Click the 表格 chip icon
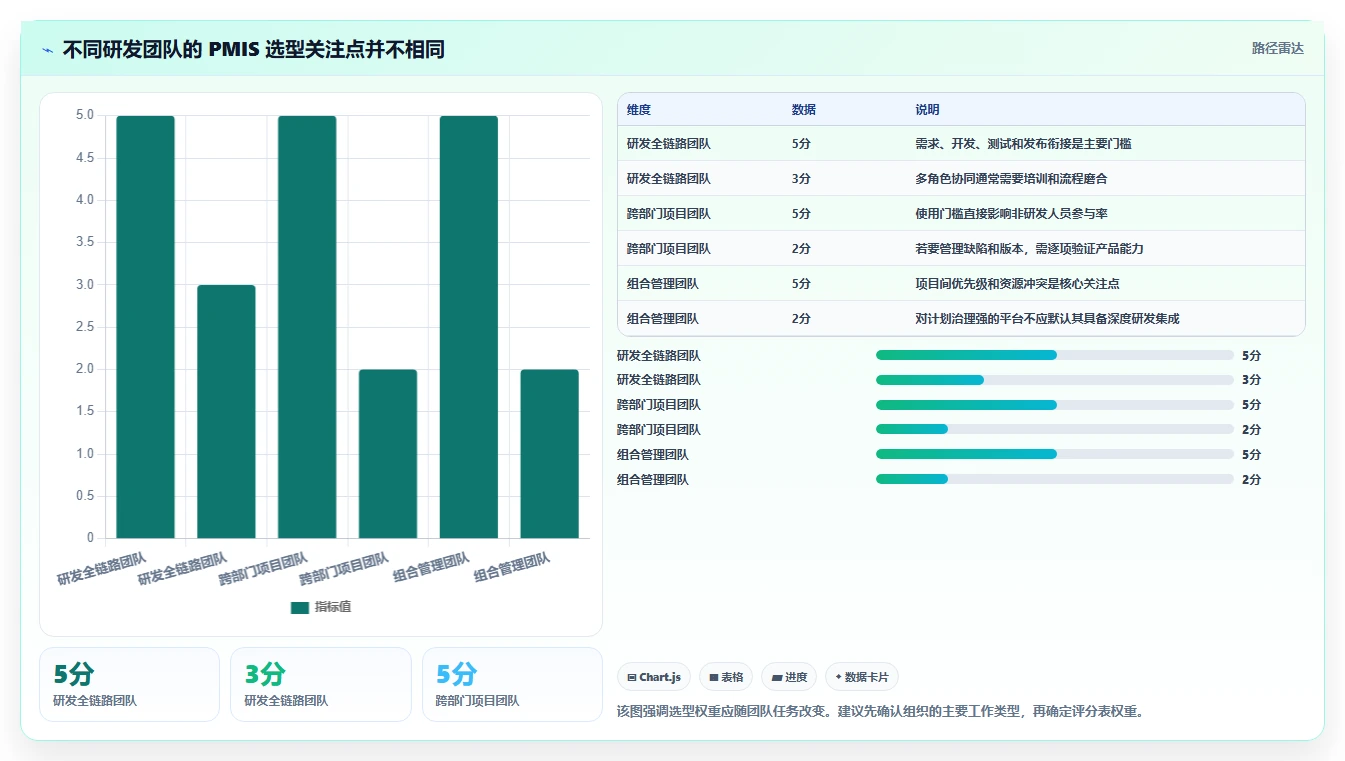 coord(713,677)
